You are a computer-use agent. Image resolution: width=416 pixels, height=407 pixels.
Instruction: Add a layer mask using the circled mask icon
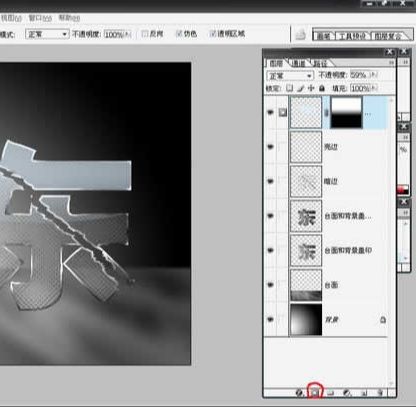(315, 393)
